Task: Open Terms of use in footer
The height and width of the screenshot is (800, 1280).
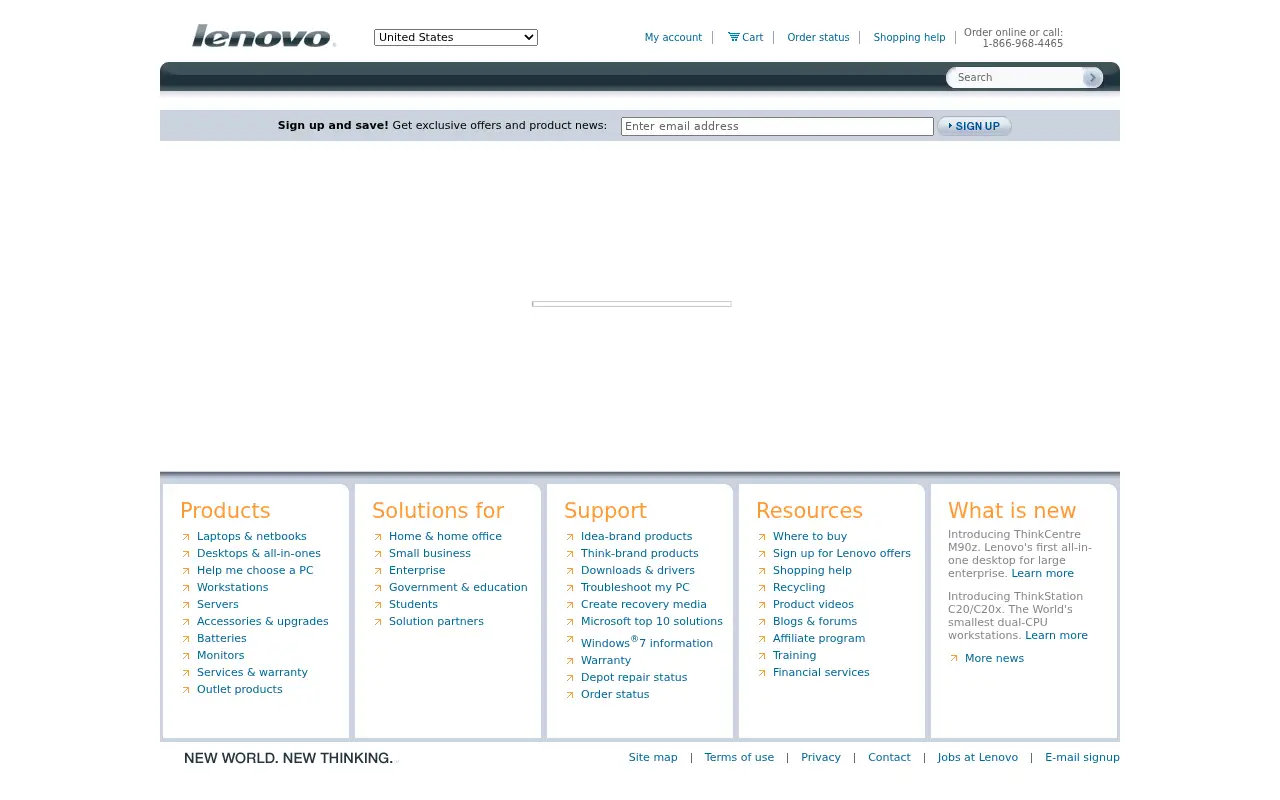Action: (739, 758)
